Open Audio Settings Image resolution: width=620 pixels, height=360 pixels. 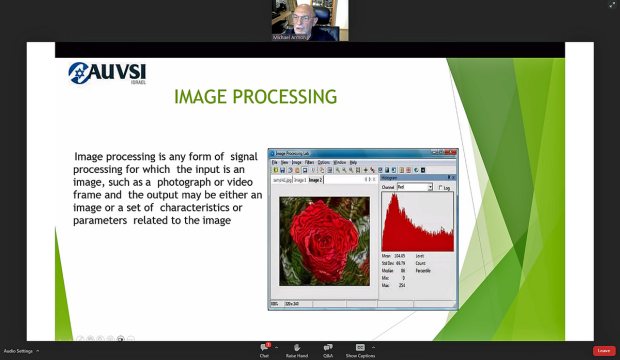pos(18,351)
